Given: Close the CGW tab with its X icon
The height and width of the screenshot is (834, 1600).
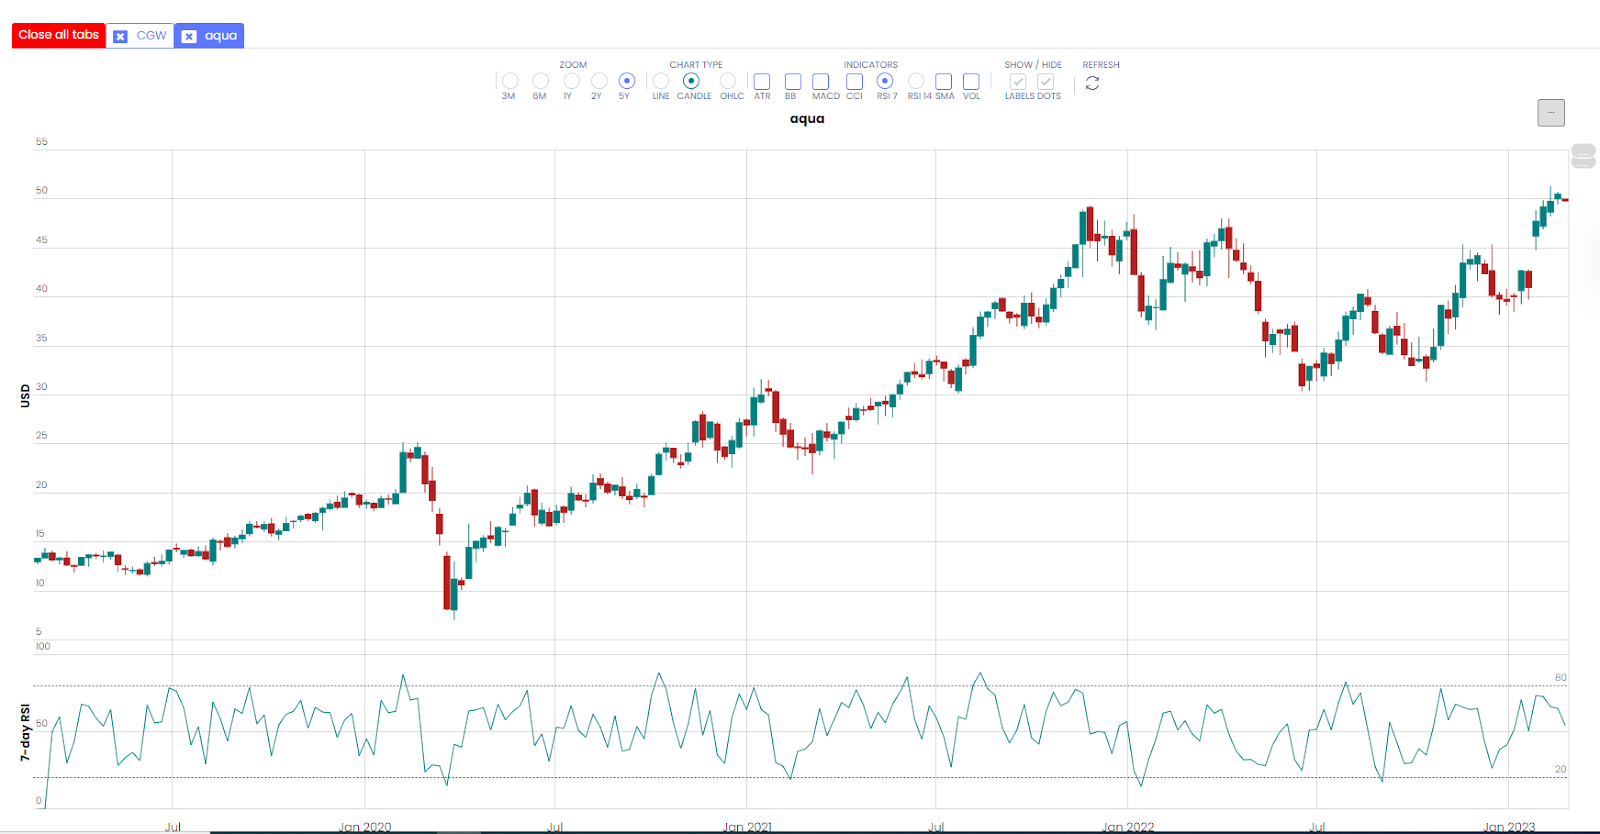Looking at the screenshot, I should click(x=120, y=36).
